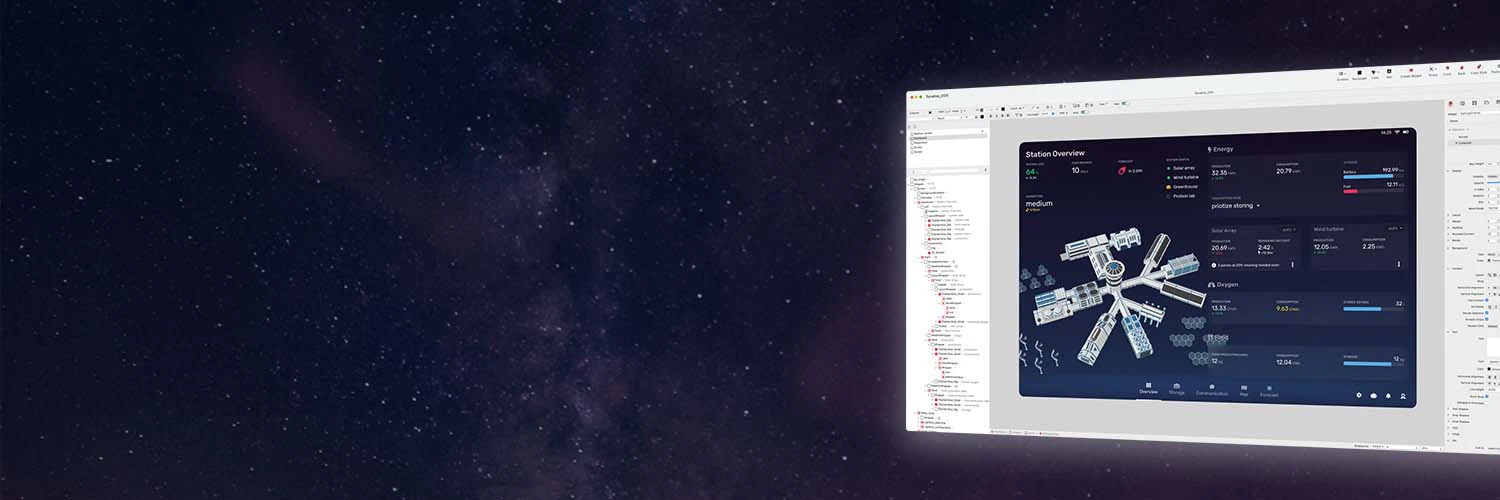Click the solar panel cleaning info icon

pyautogui.click(x=1214, y=265)
